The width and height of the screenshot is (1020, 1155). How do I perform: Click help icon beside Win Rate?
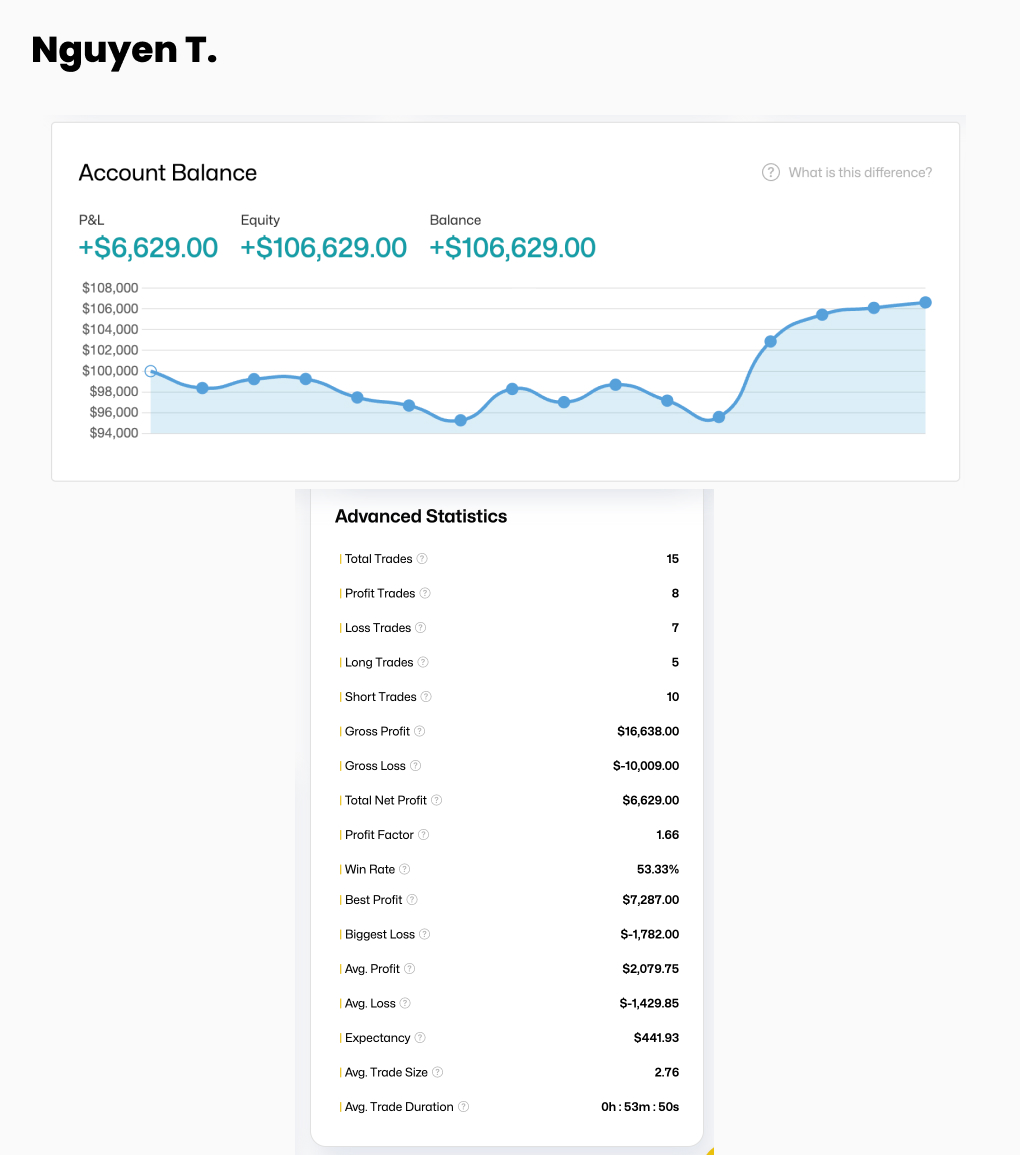click(405, 869)
